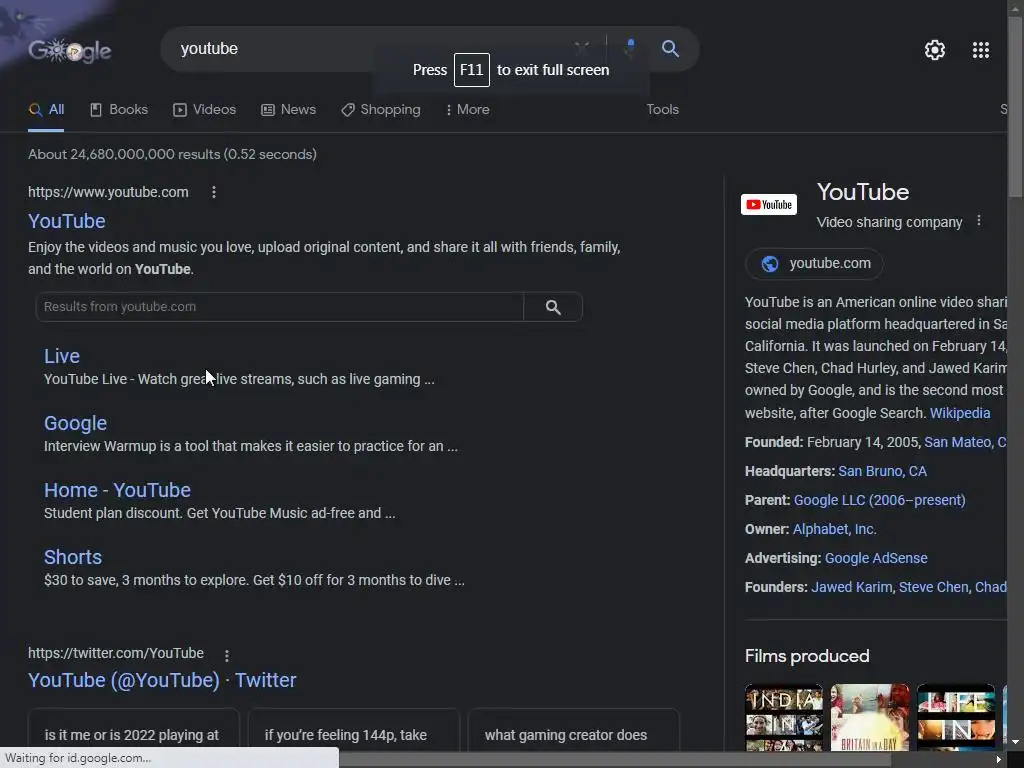Open the Life in a Day film thumbnail
This screenshot has width=1024, height=768.
tap(956, 717)
